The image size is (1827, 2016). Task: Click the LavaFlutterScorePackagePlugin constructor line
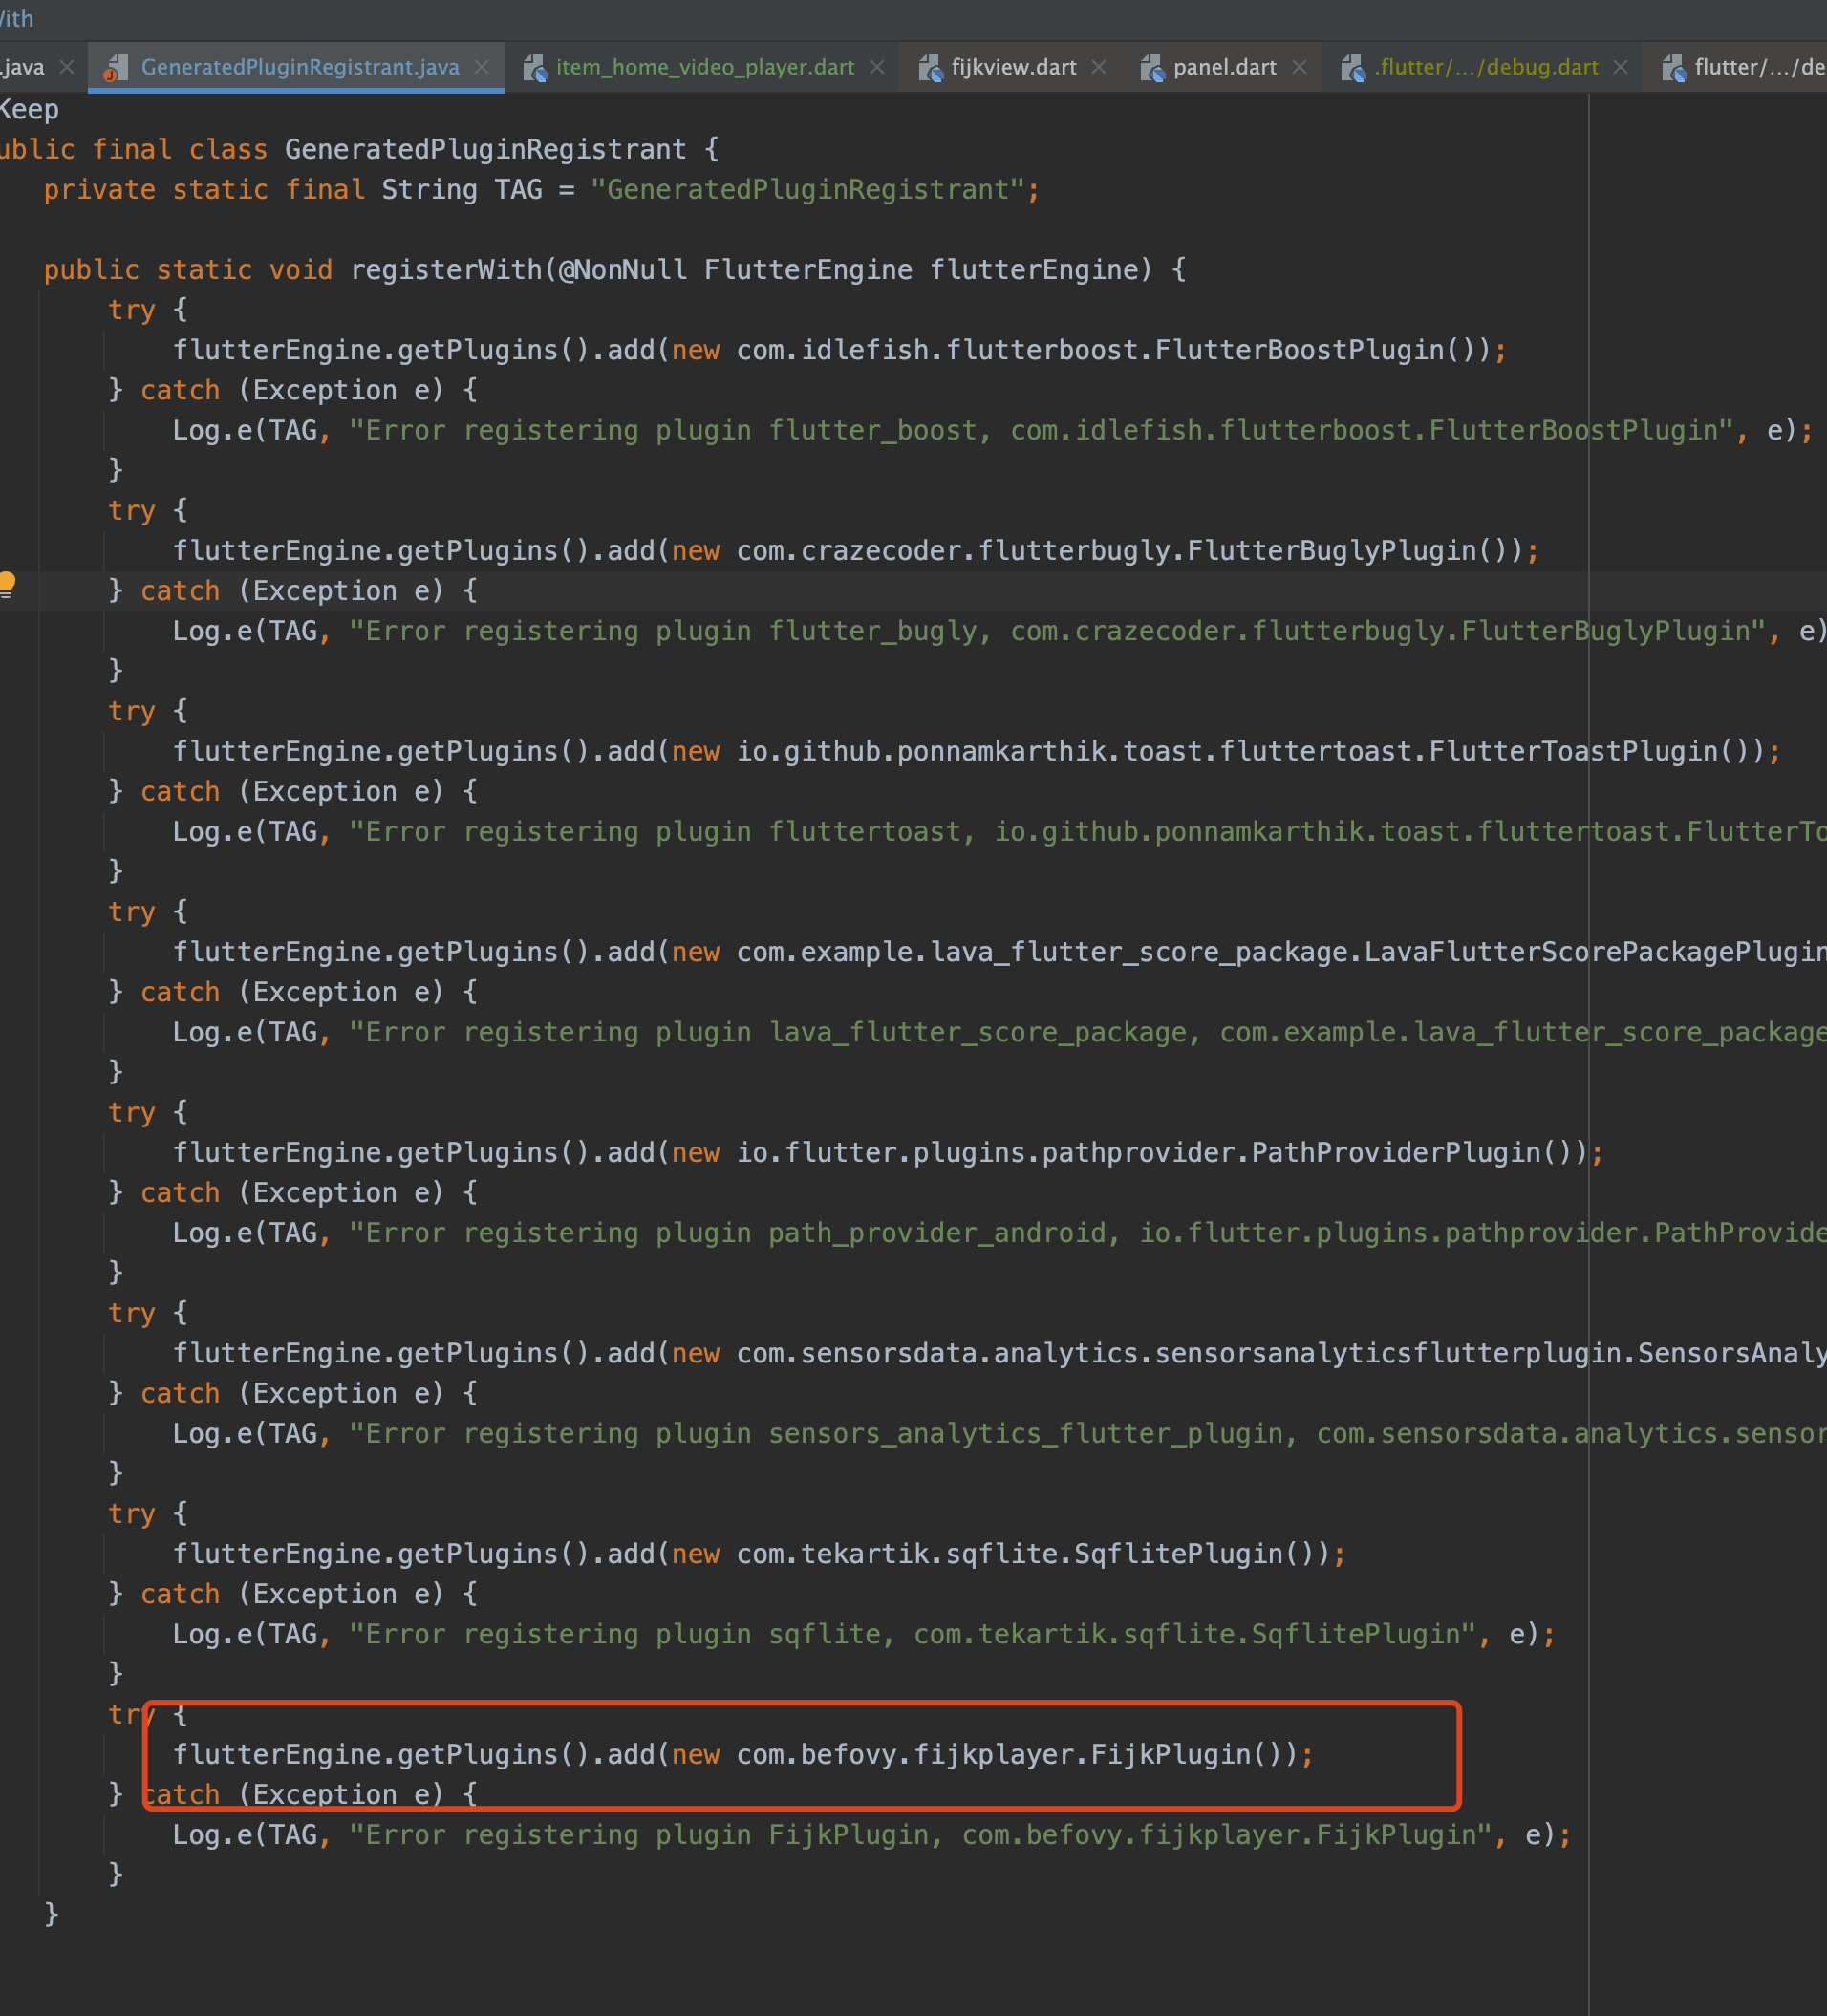(x=1000, y=952)
